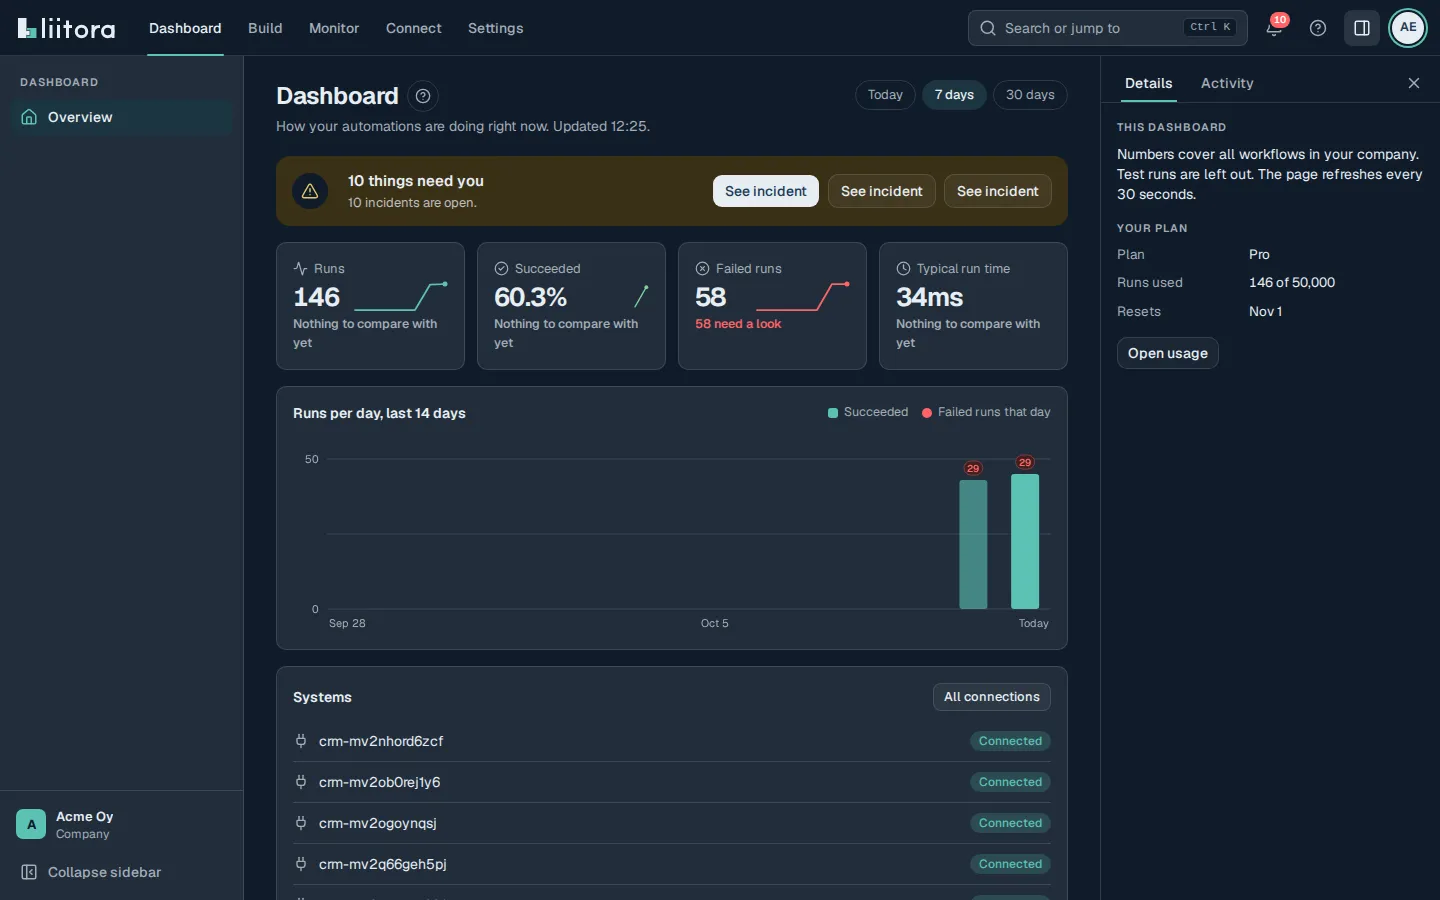
Task: Open the help icon in top bar
Action: click(x=1318, y=28)
